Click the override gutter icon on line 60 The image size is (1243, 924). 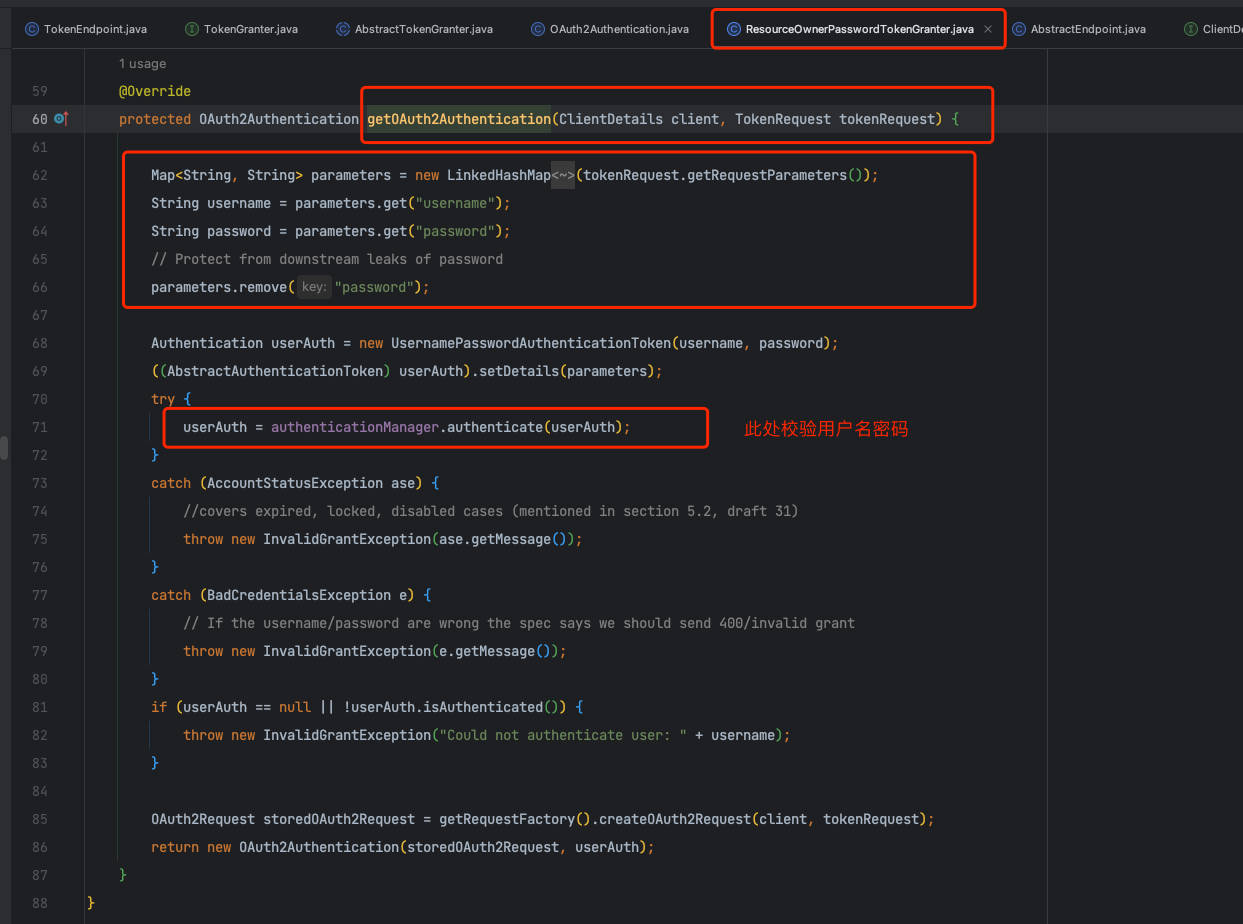(61, 119)
